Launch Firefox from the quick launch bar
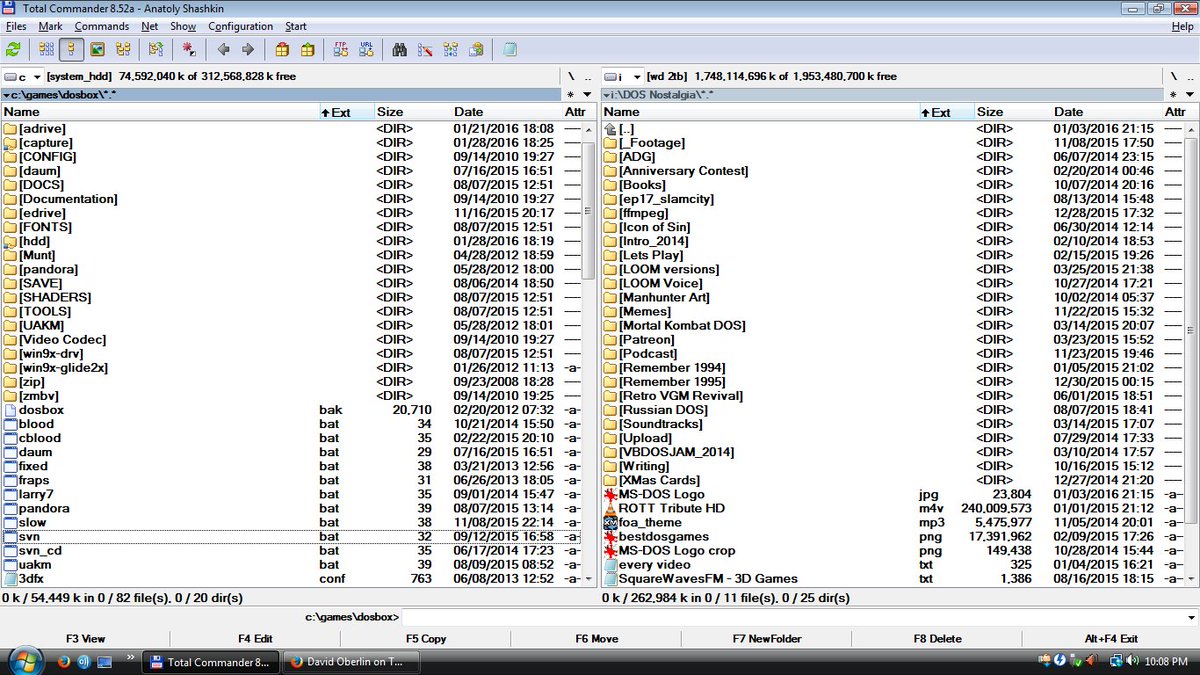This screenshot has width=1200, height=675. 63,661
